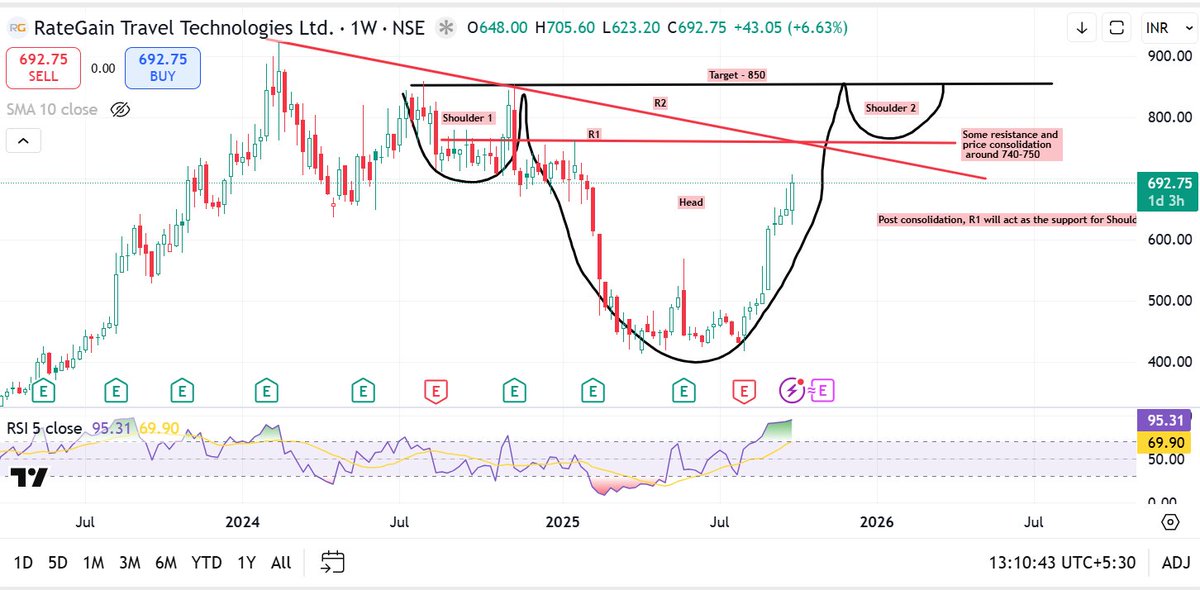Screen dimensions: 1200x590
Task: Click the 2024 label on time axis
Action: pyautogui.click(x=242, y=521)
